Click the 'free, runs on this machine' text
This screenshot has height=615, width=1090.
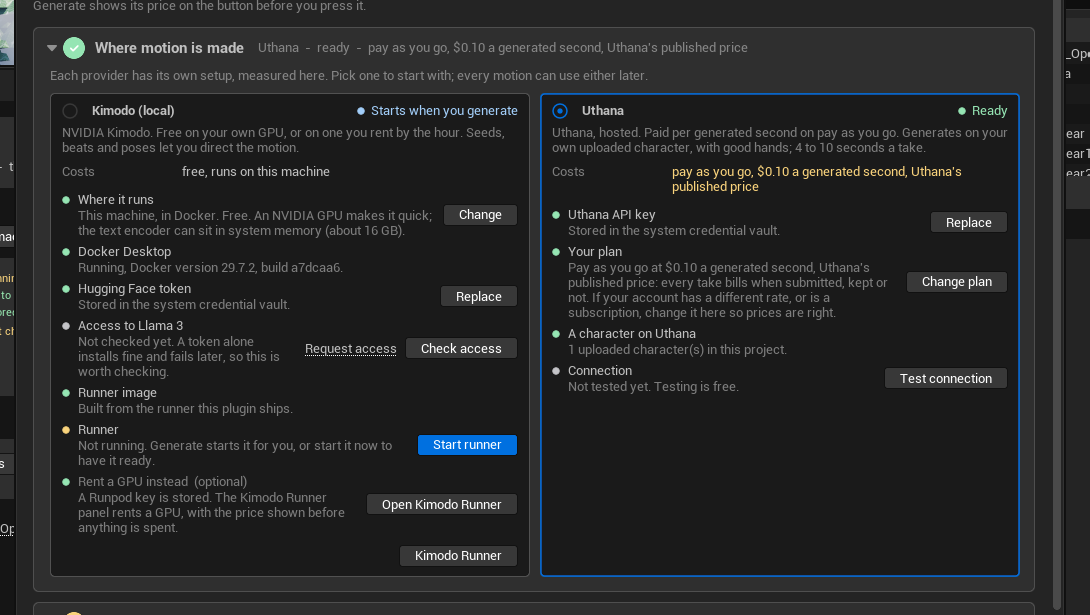pyautogui.click(x=256, y=172)
